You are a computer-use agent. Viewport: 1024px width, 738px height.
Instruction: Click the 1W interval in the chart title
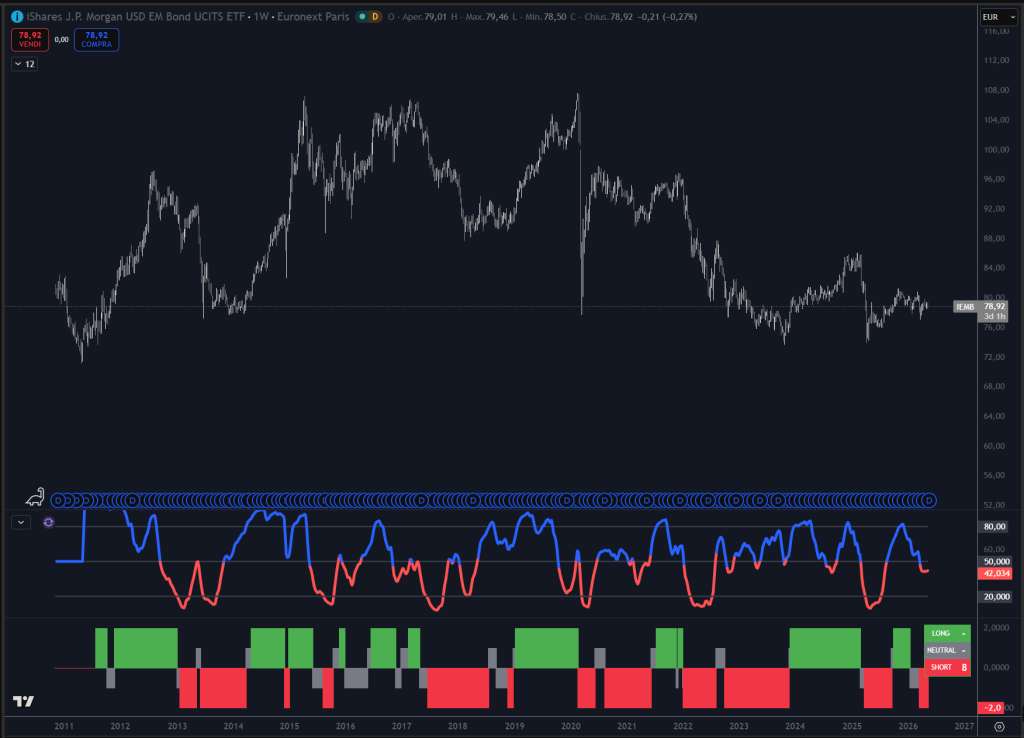point(261,17)
